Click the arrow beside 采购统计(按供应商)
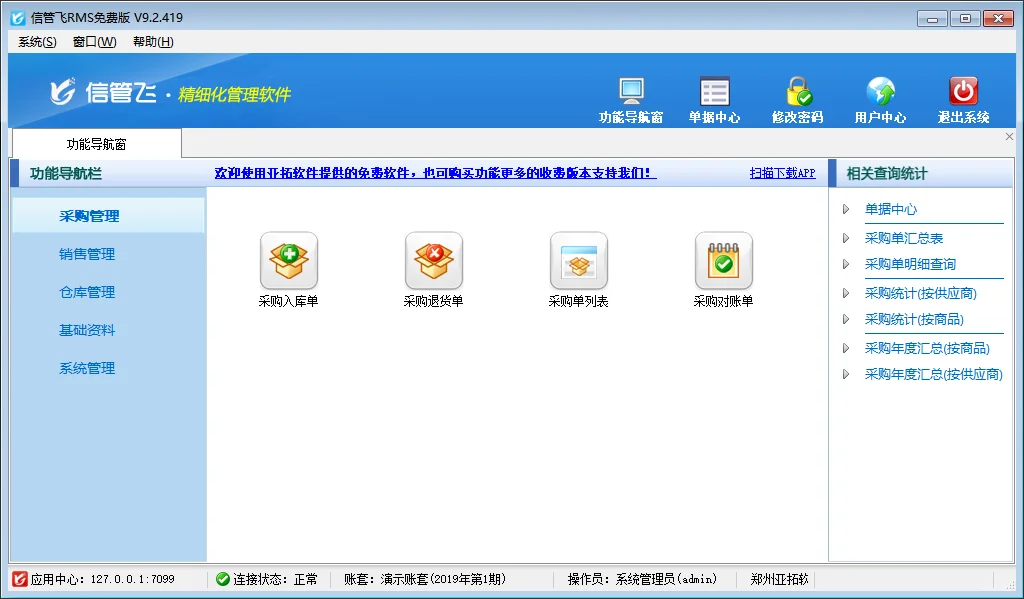This screenshot has height=599, width=1024. 846,293
